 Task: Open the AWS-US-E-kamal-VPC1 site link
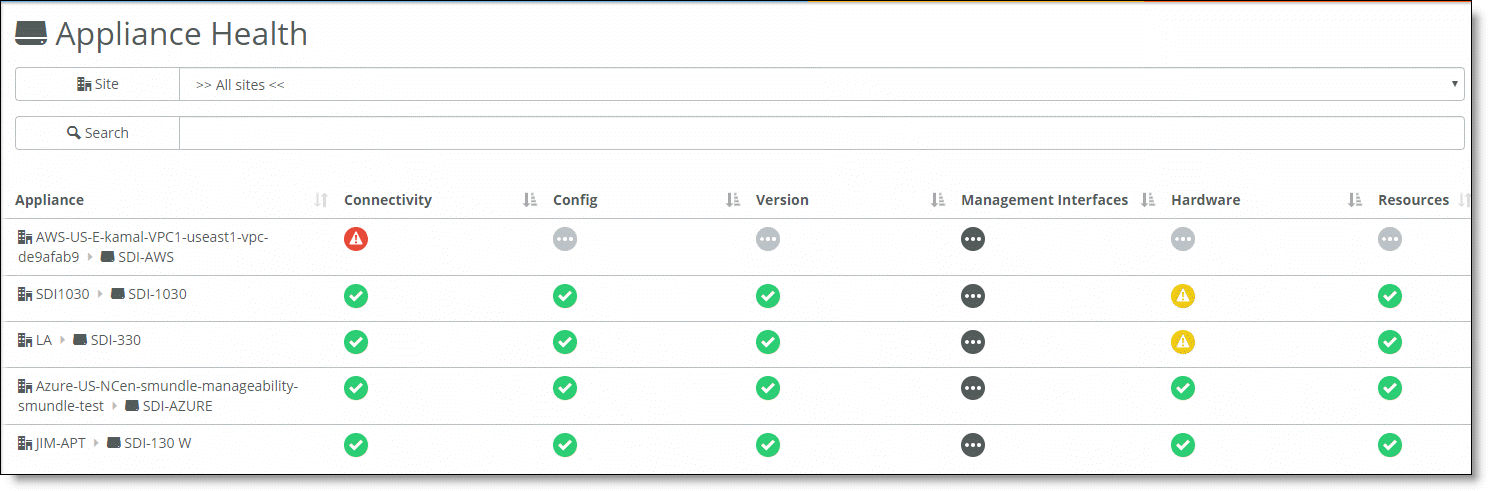143,247
